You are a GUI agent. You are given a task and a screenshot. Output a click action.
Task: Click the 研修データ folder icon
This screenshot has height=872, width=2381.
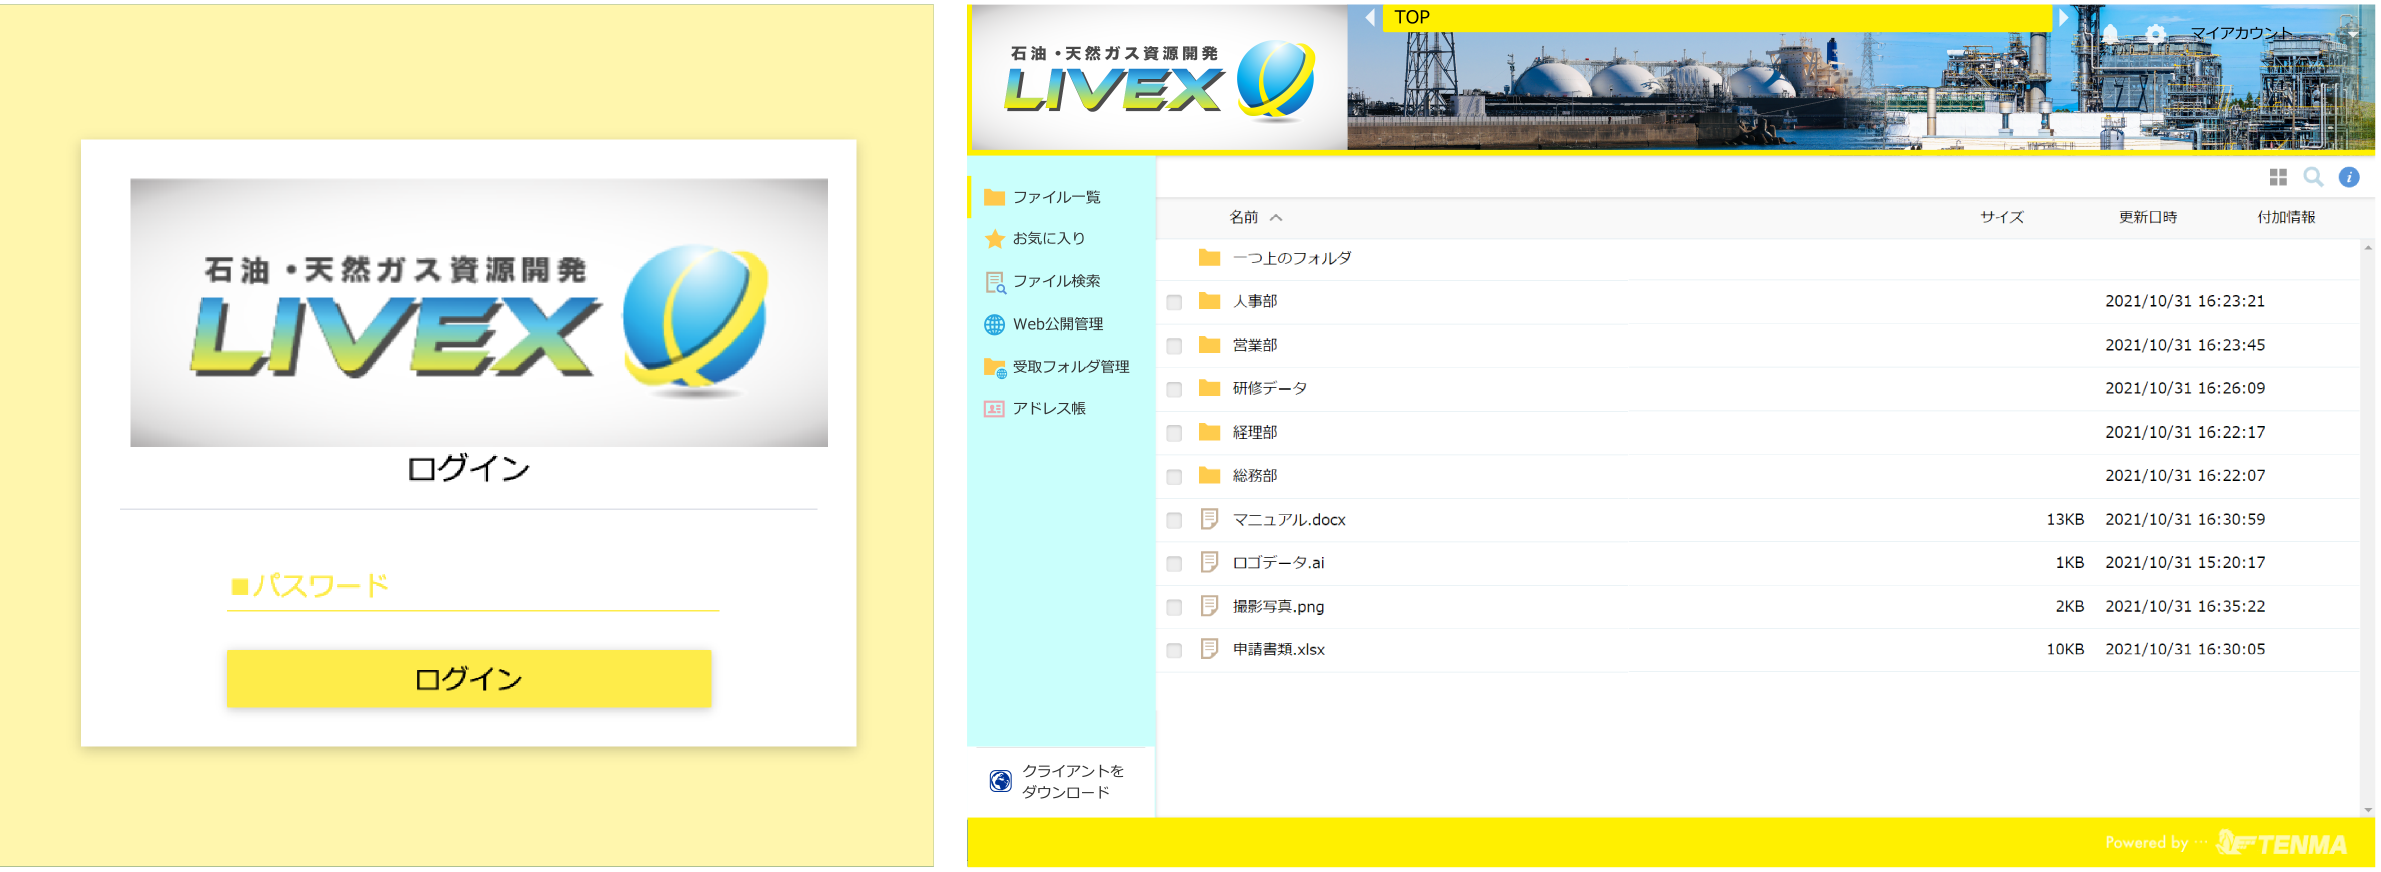pyautogui.click(x=1209, y=387)
